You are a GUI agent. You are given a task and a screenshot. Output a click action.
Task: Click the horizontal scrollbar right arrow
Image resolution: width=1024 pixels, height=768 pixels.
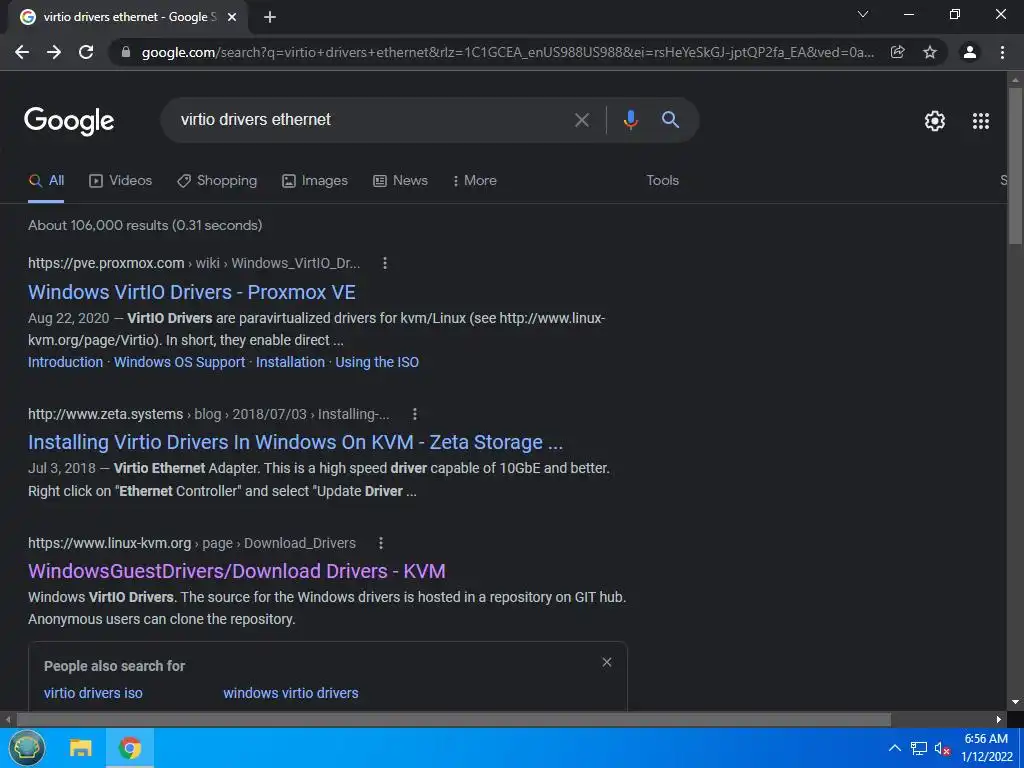point(999,720)
